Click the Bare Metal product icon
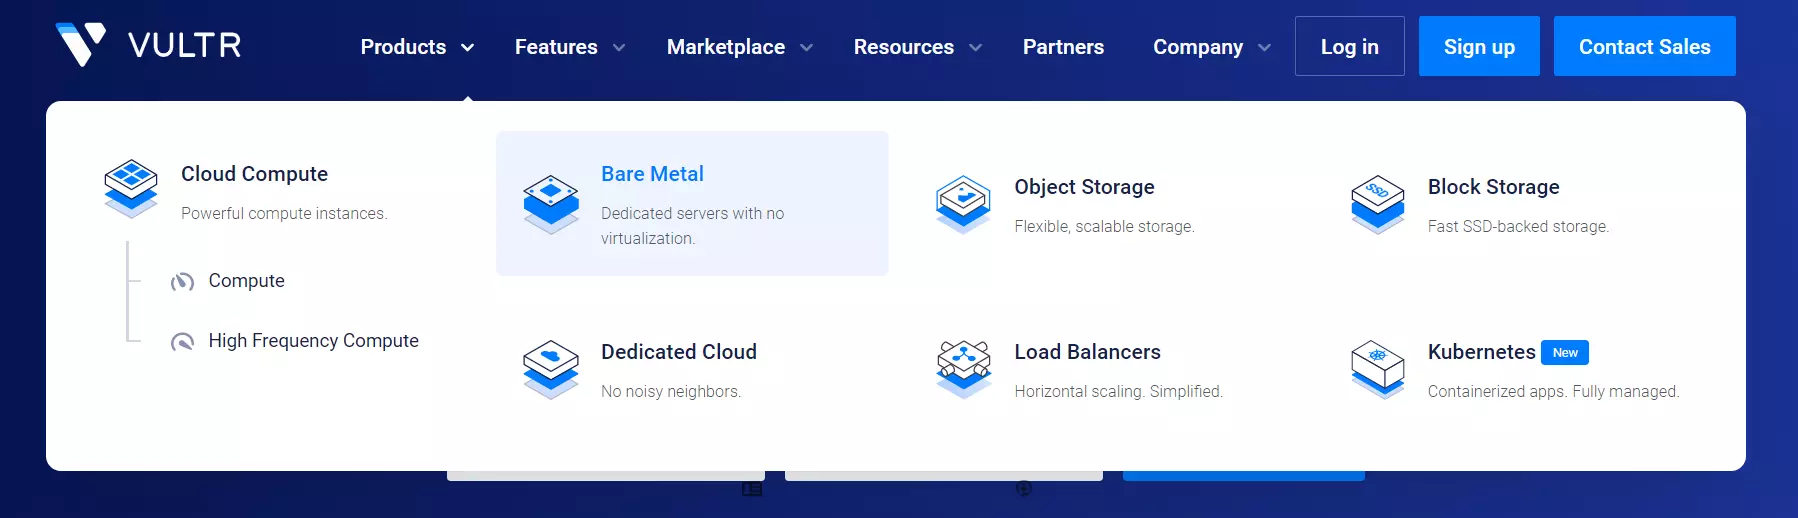Screen dimensions: 1798x518 pyautogui.click(x=551, y=203)
